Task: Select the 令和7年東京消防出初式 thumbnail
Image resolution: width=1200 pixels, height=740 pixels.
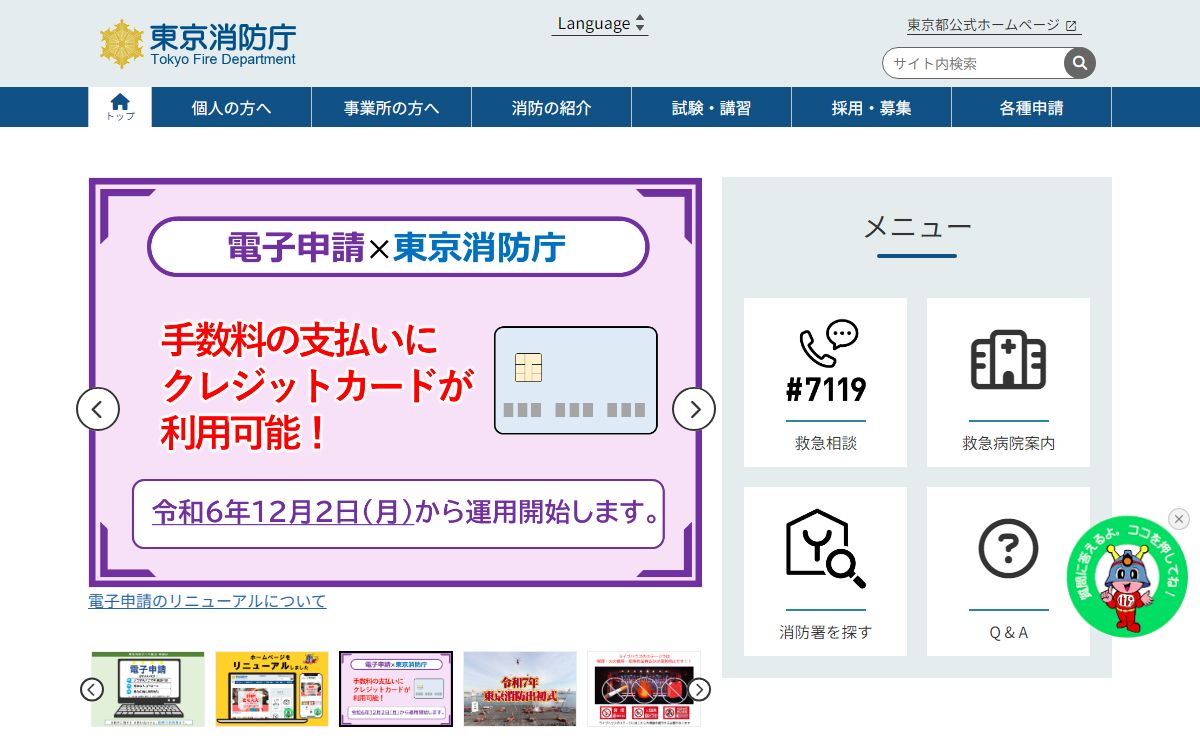Action: tap(520, 689)
